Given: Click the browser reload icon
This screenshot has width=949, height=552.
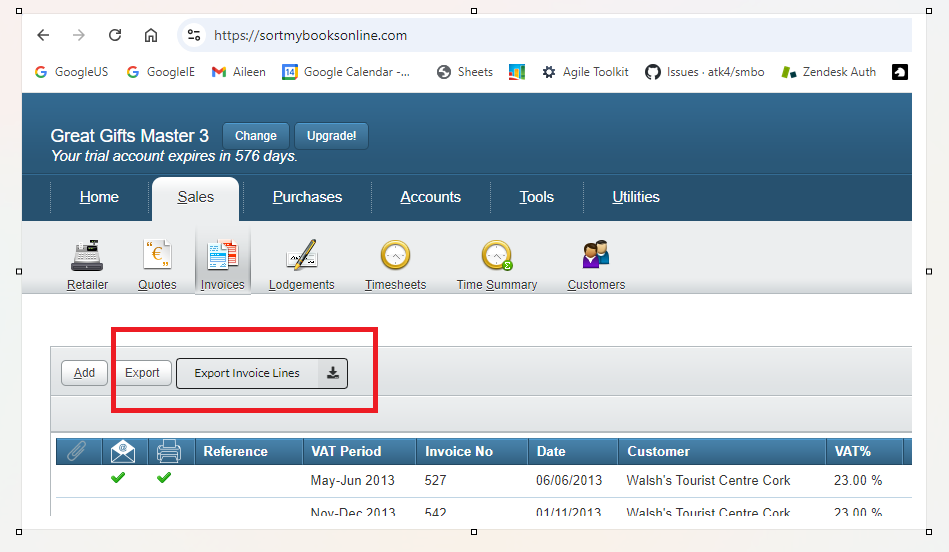Looking at the screenshot, I should click(115, 35).
